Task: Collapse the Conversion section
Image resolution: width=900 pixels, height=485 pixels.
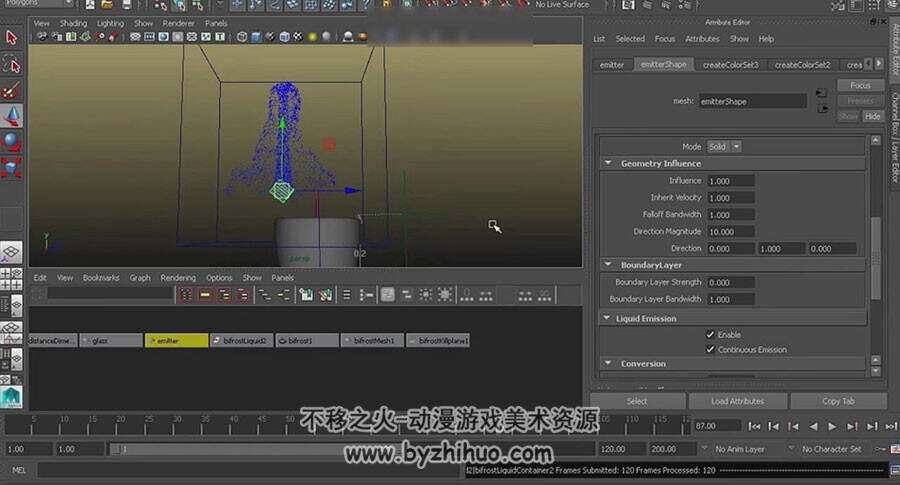Action: (x=608, y=363)
